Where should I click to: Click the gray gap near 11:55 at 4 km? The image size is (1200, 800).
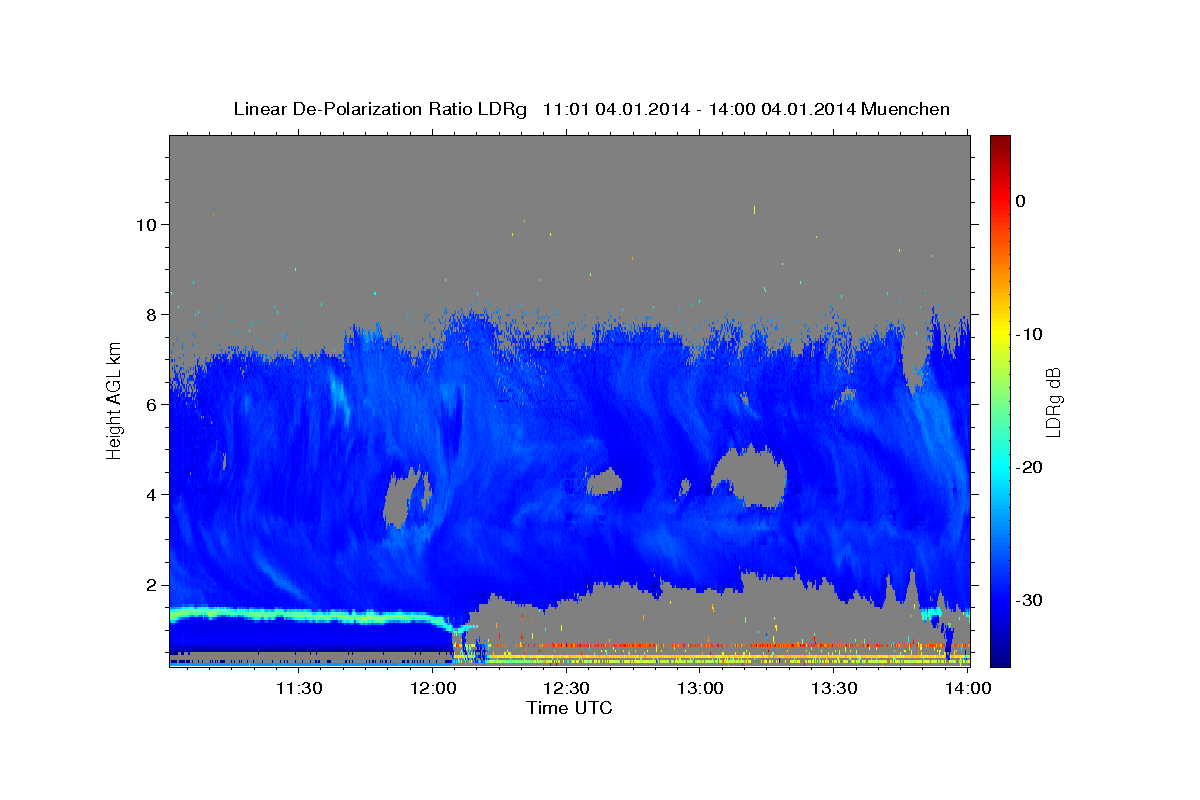406,497
